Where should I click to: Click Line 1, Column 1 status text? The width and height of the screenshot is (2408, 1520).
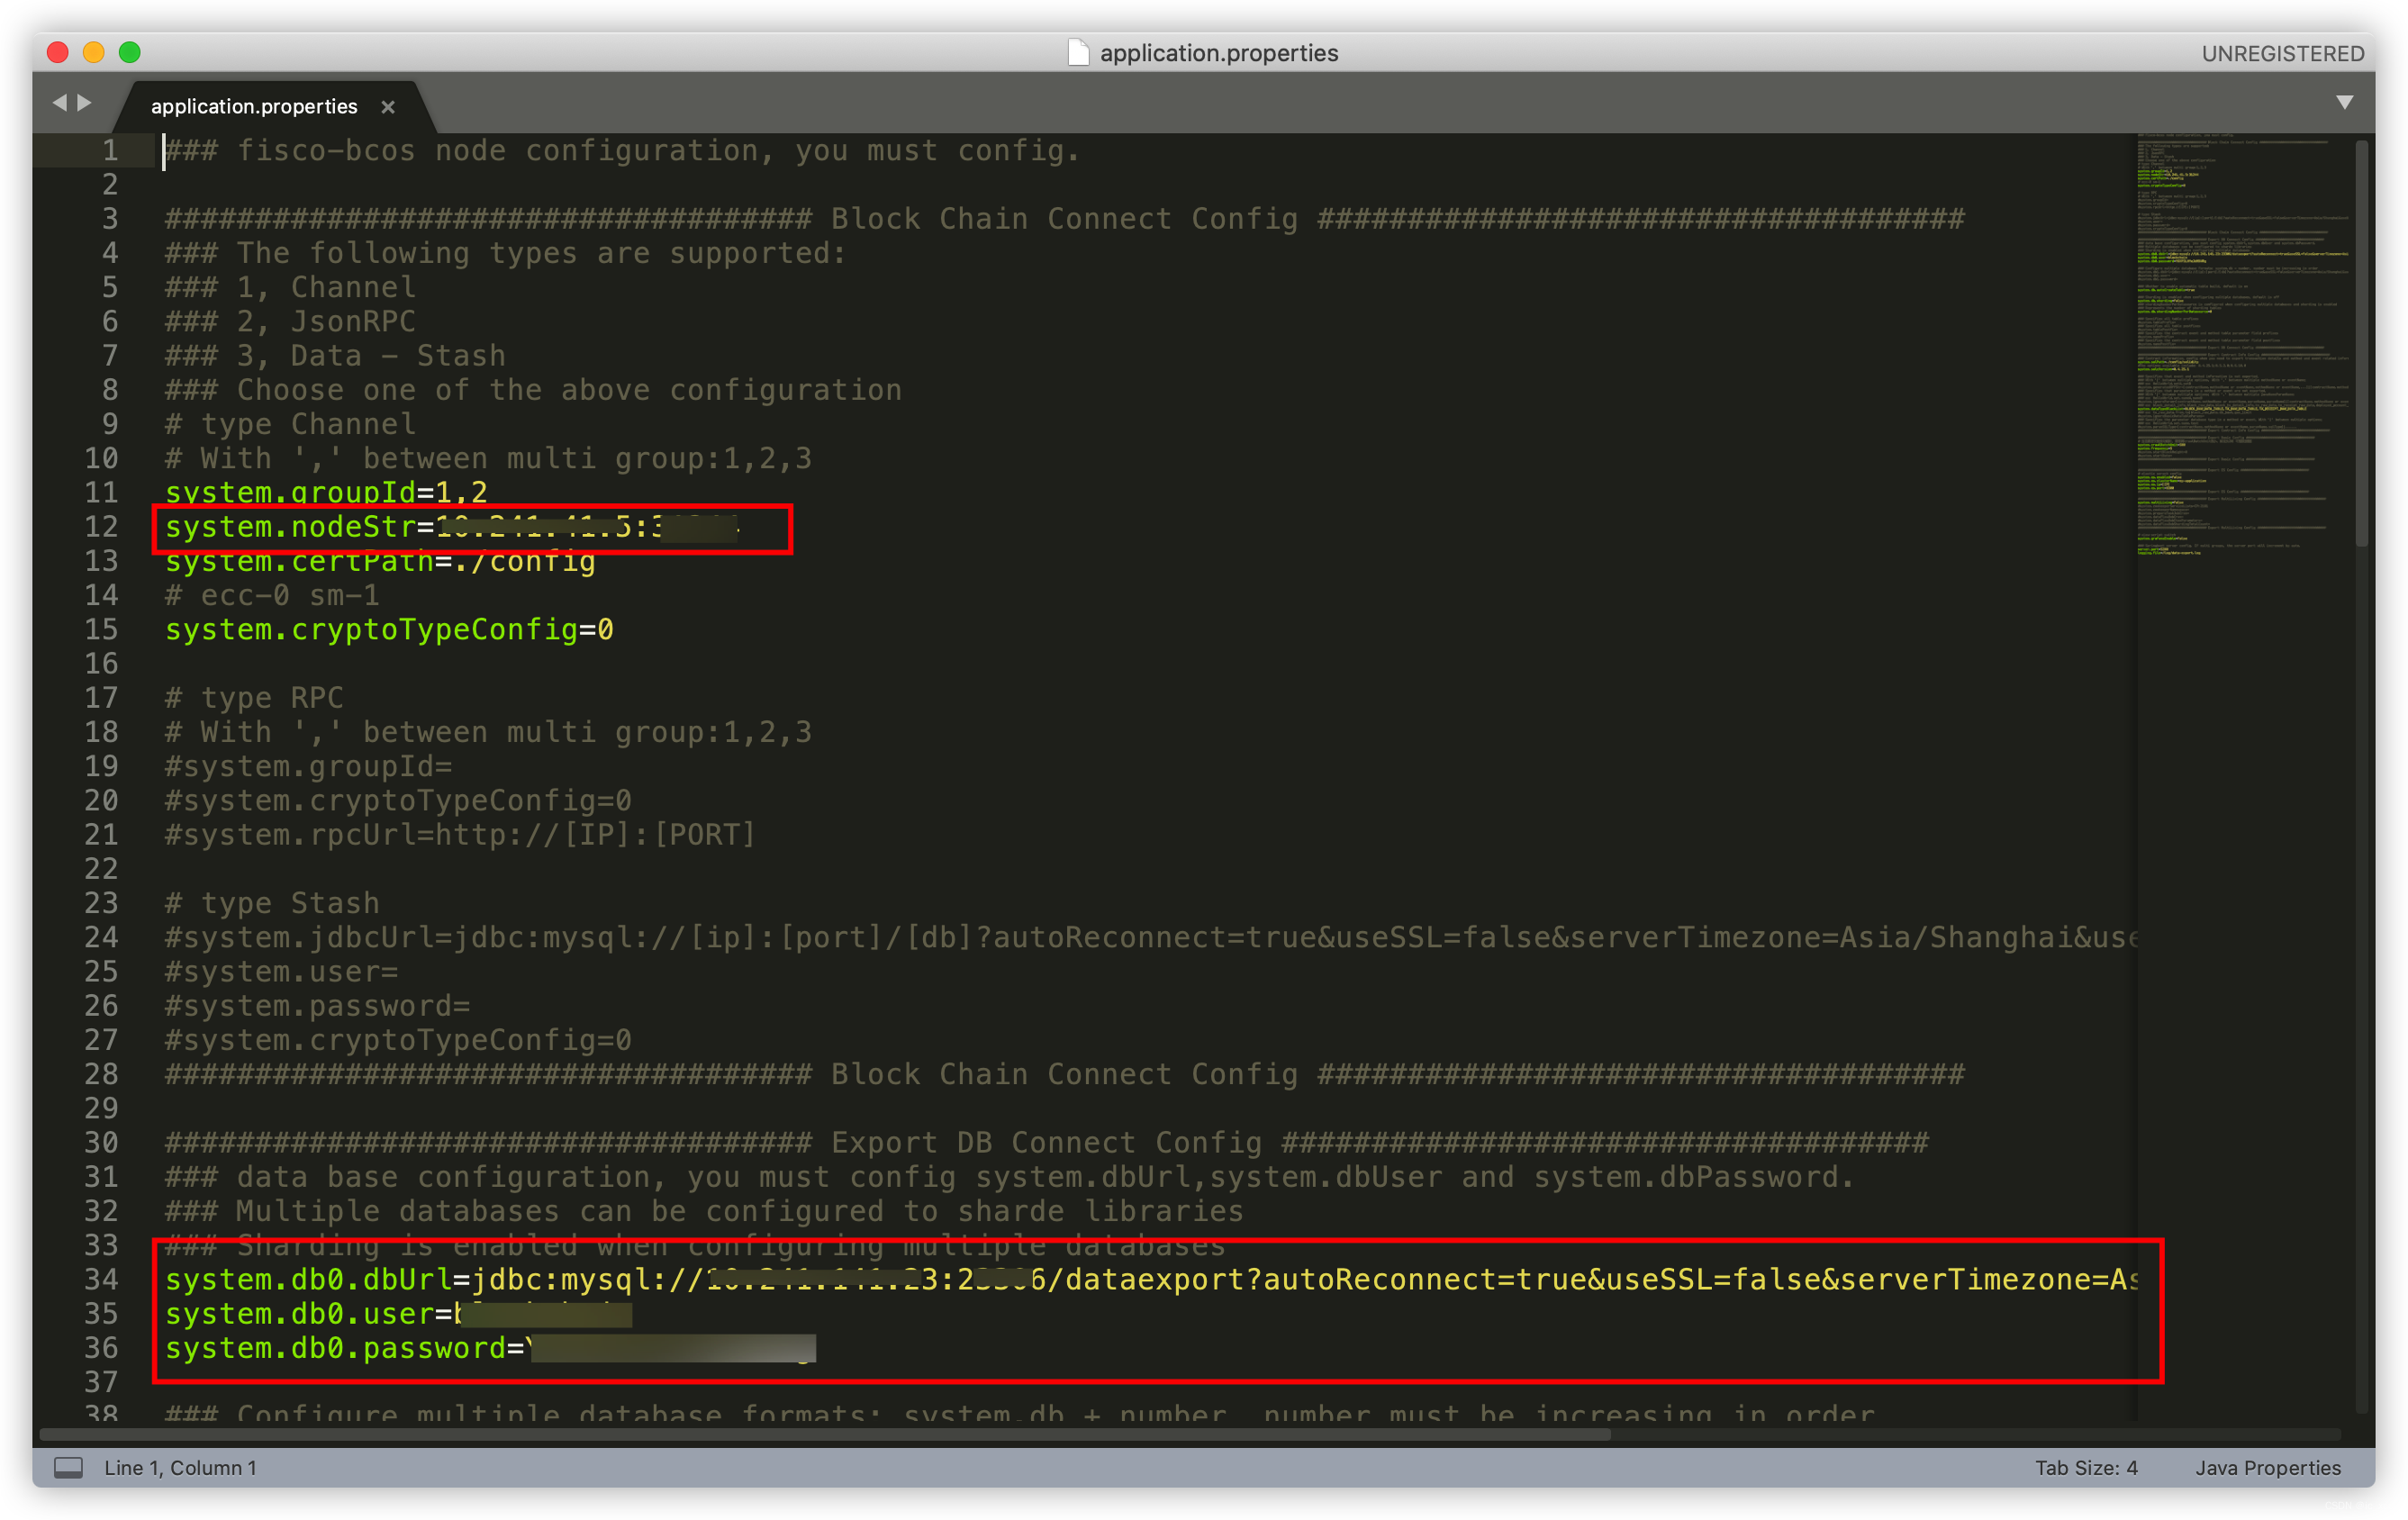[x=181, y=1467]
